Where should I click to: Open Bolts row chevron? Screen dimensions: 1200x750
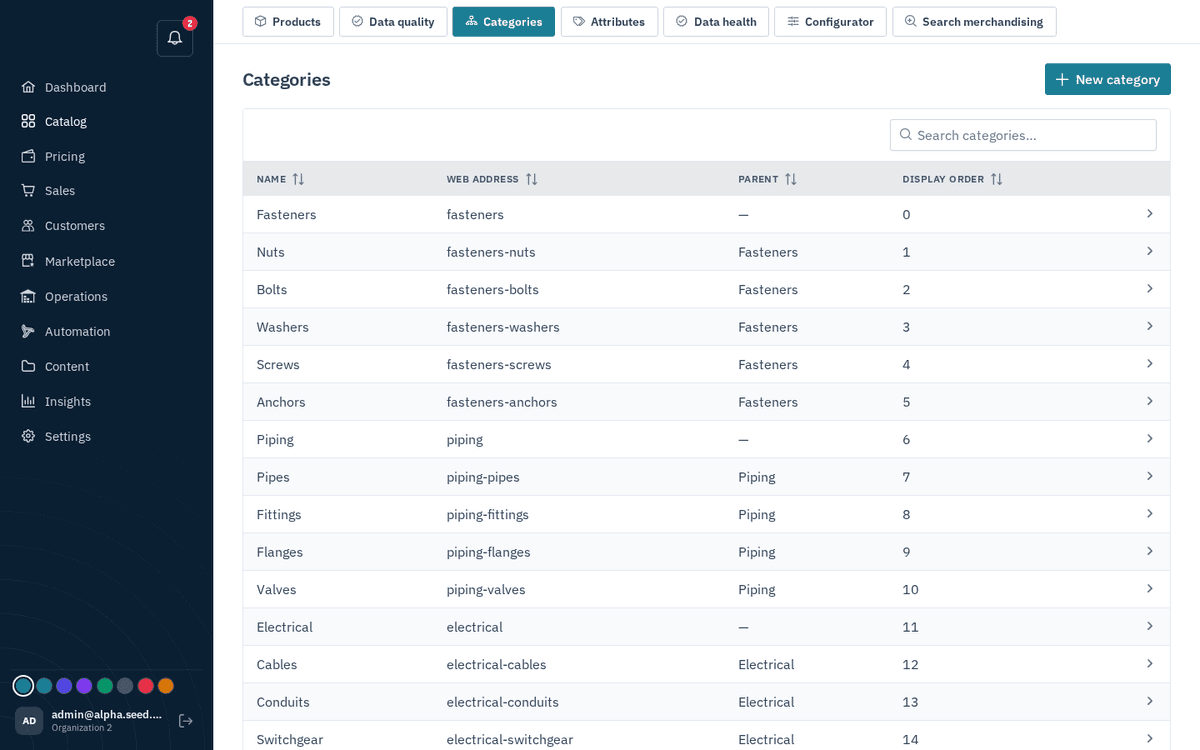1150,289
